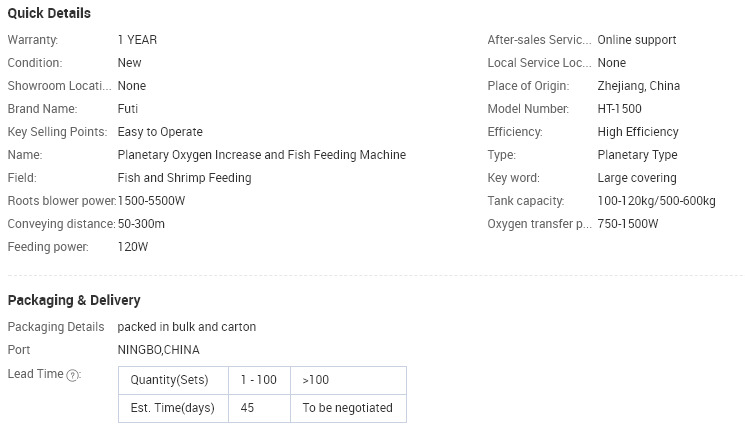Click the 45 days estimate cell
Viewport: 745px width, 425px height.
tap(259, 408)
